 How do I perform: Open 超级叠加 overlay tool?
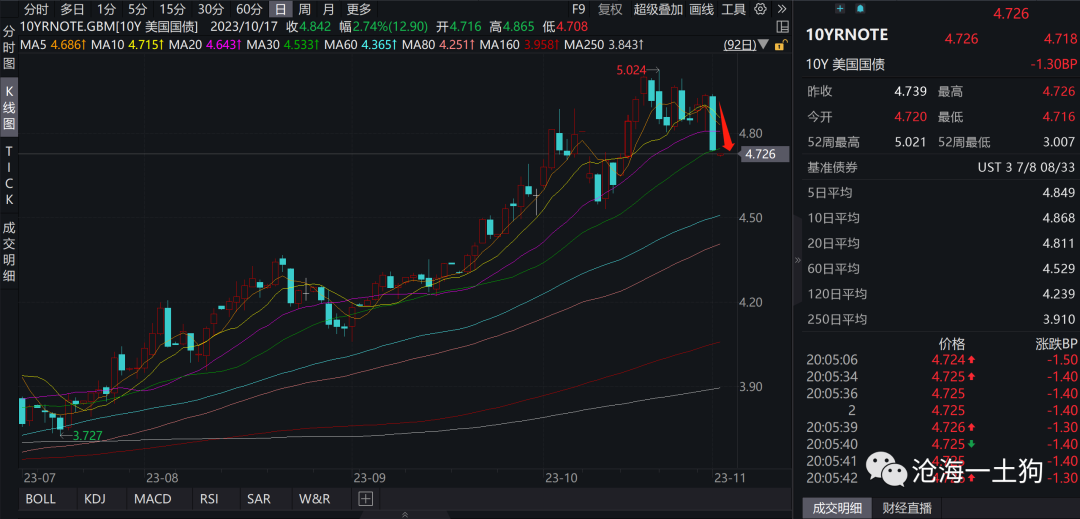658,9
